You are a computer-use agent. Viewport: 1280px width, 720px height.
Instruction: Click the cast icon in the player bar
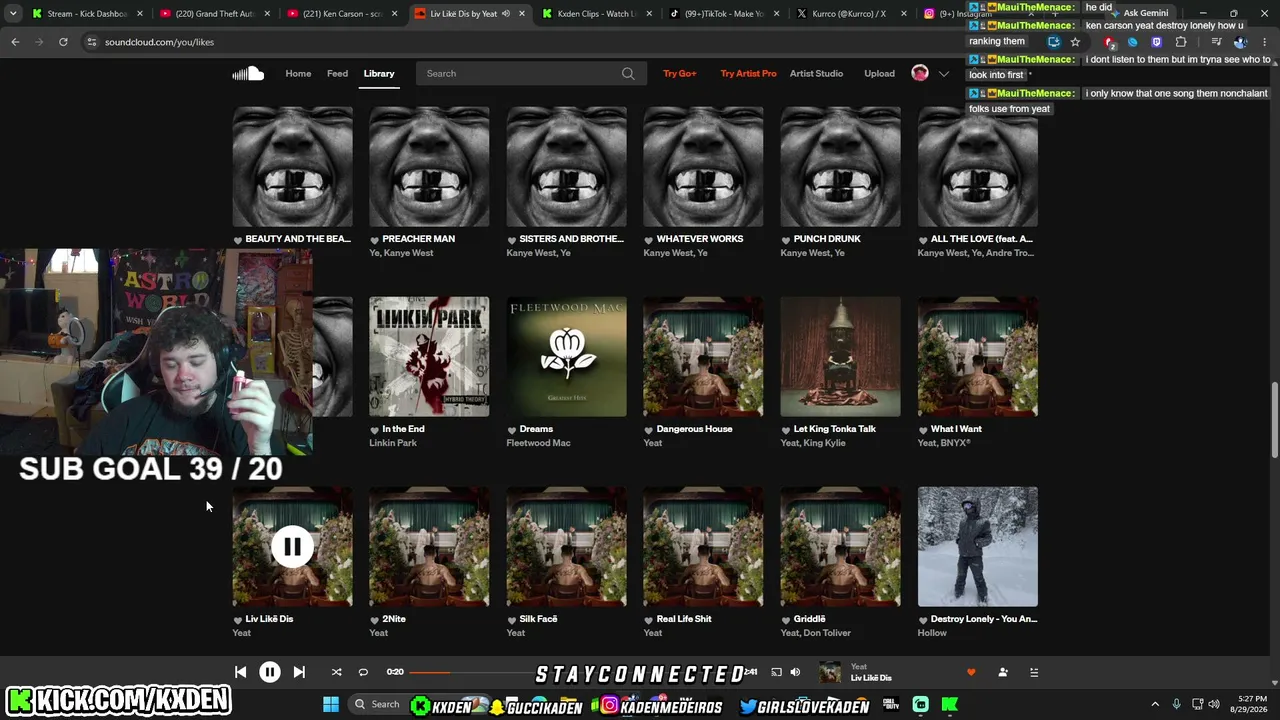776,673
